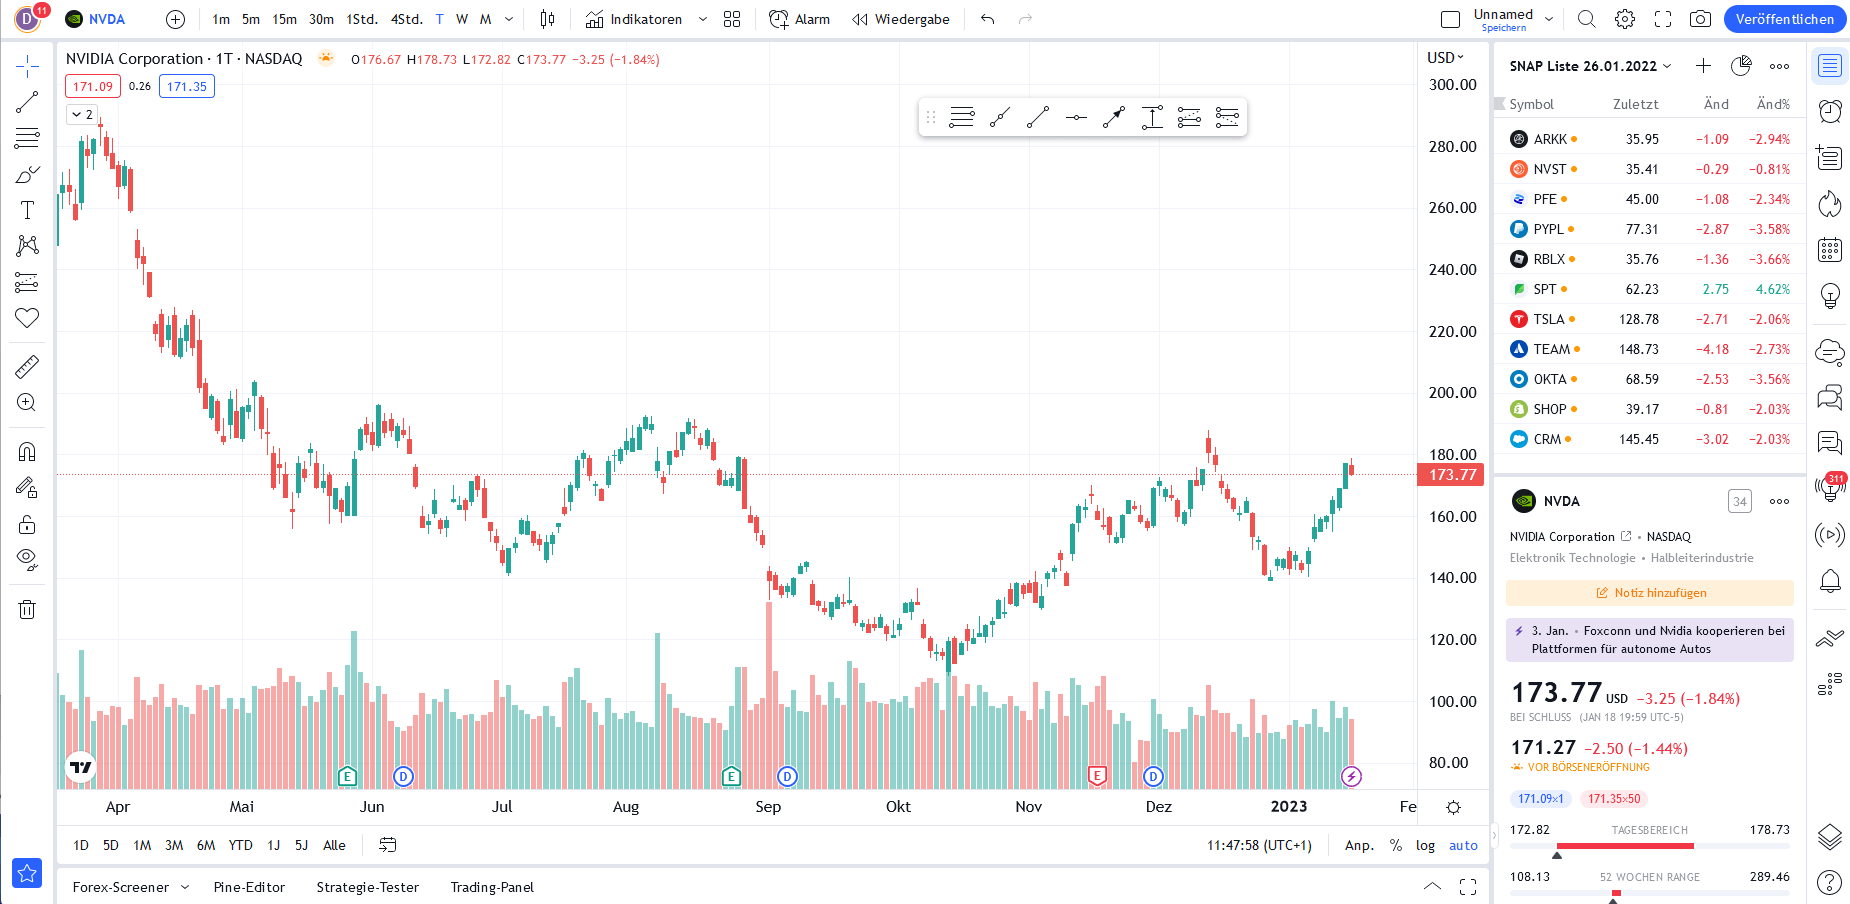Open the Foxconn und Nvidia news item
The image size is (1850, 904).
[1650, 640]
